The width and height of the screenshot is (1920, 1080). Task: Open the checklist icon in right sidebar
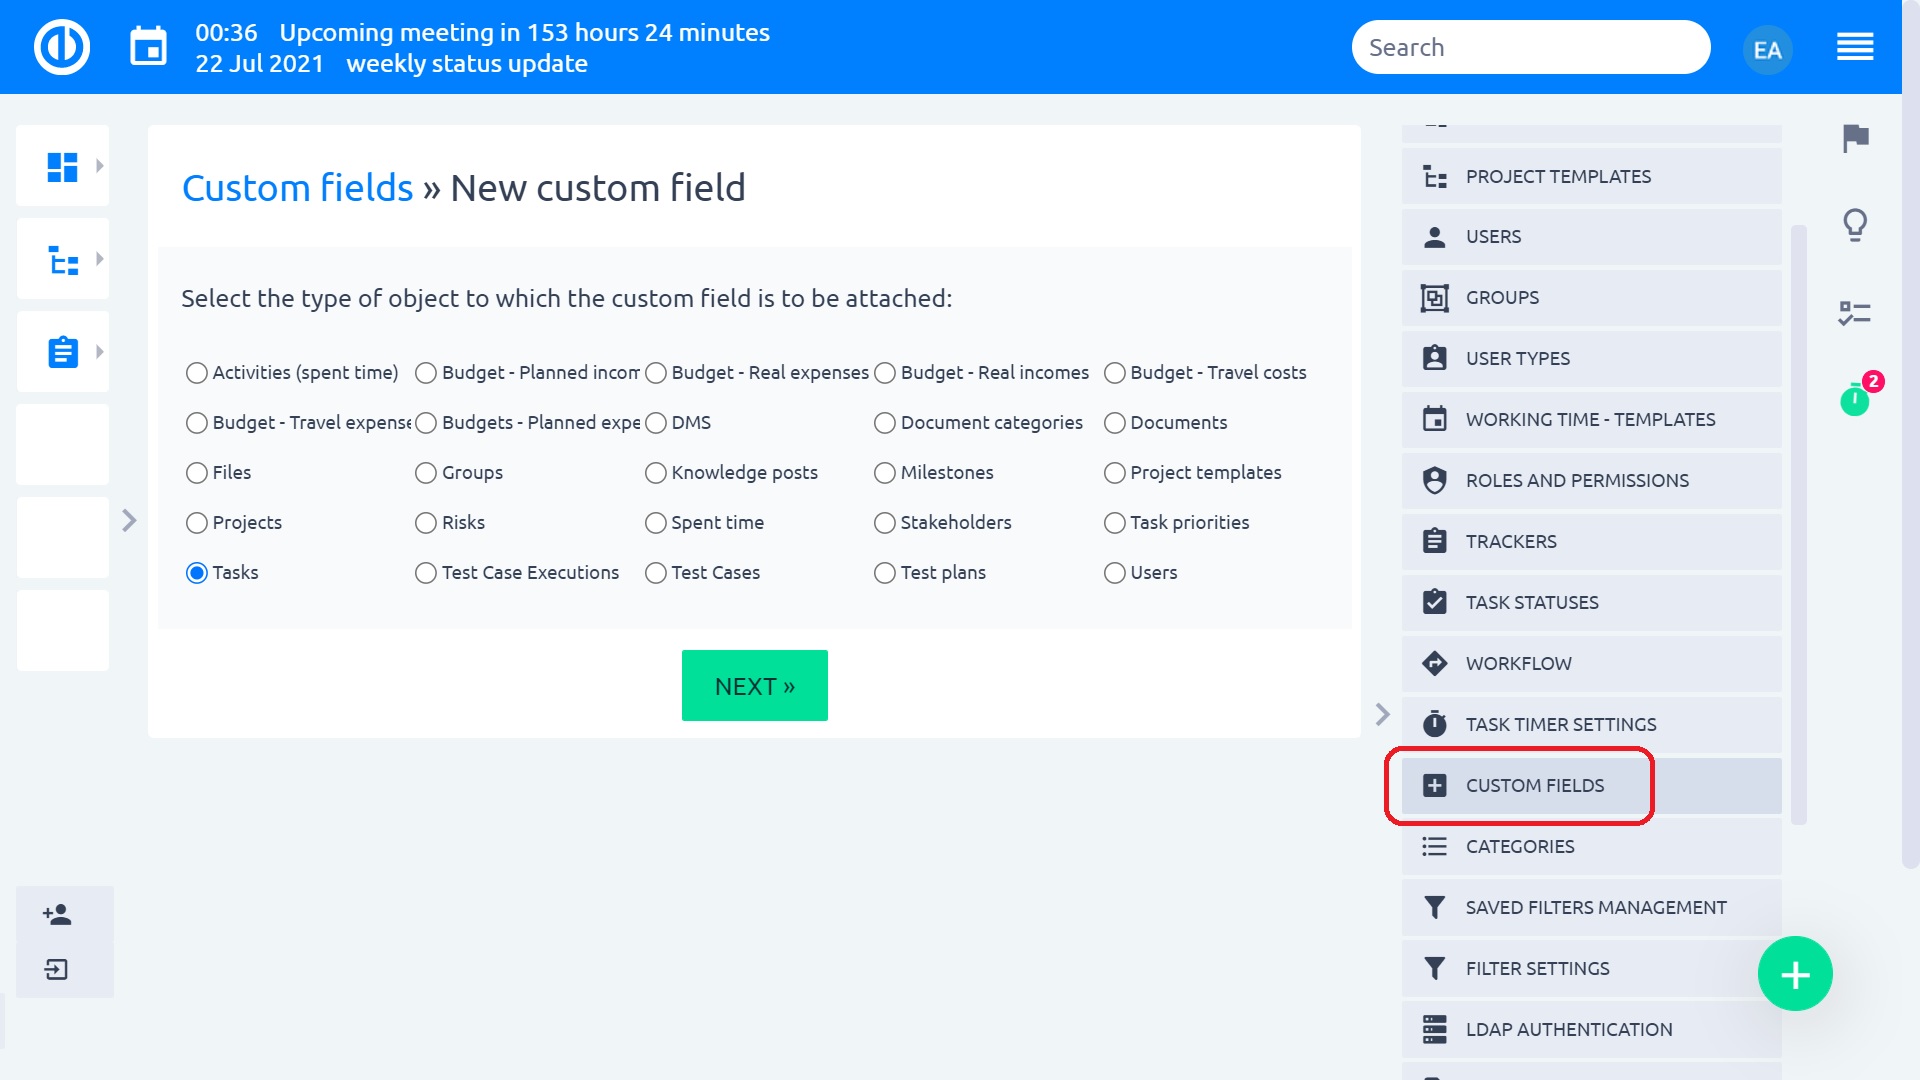click(1855, 313)
